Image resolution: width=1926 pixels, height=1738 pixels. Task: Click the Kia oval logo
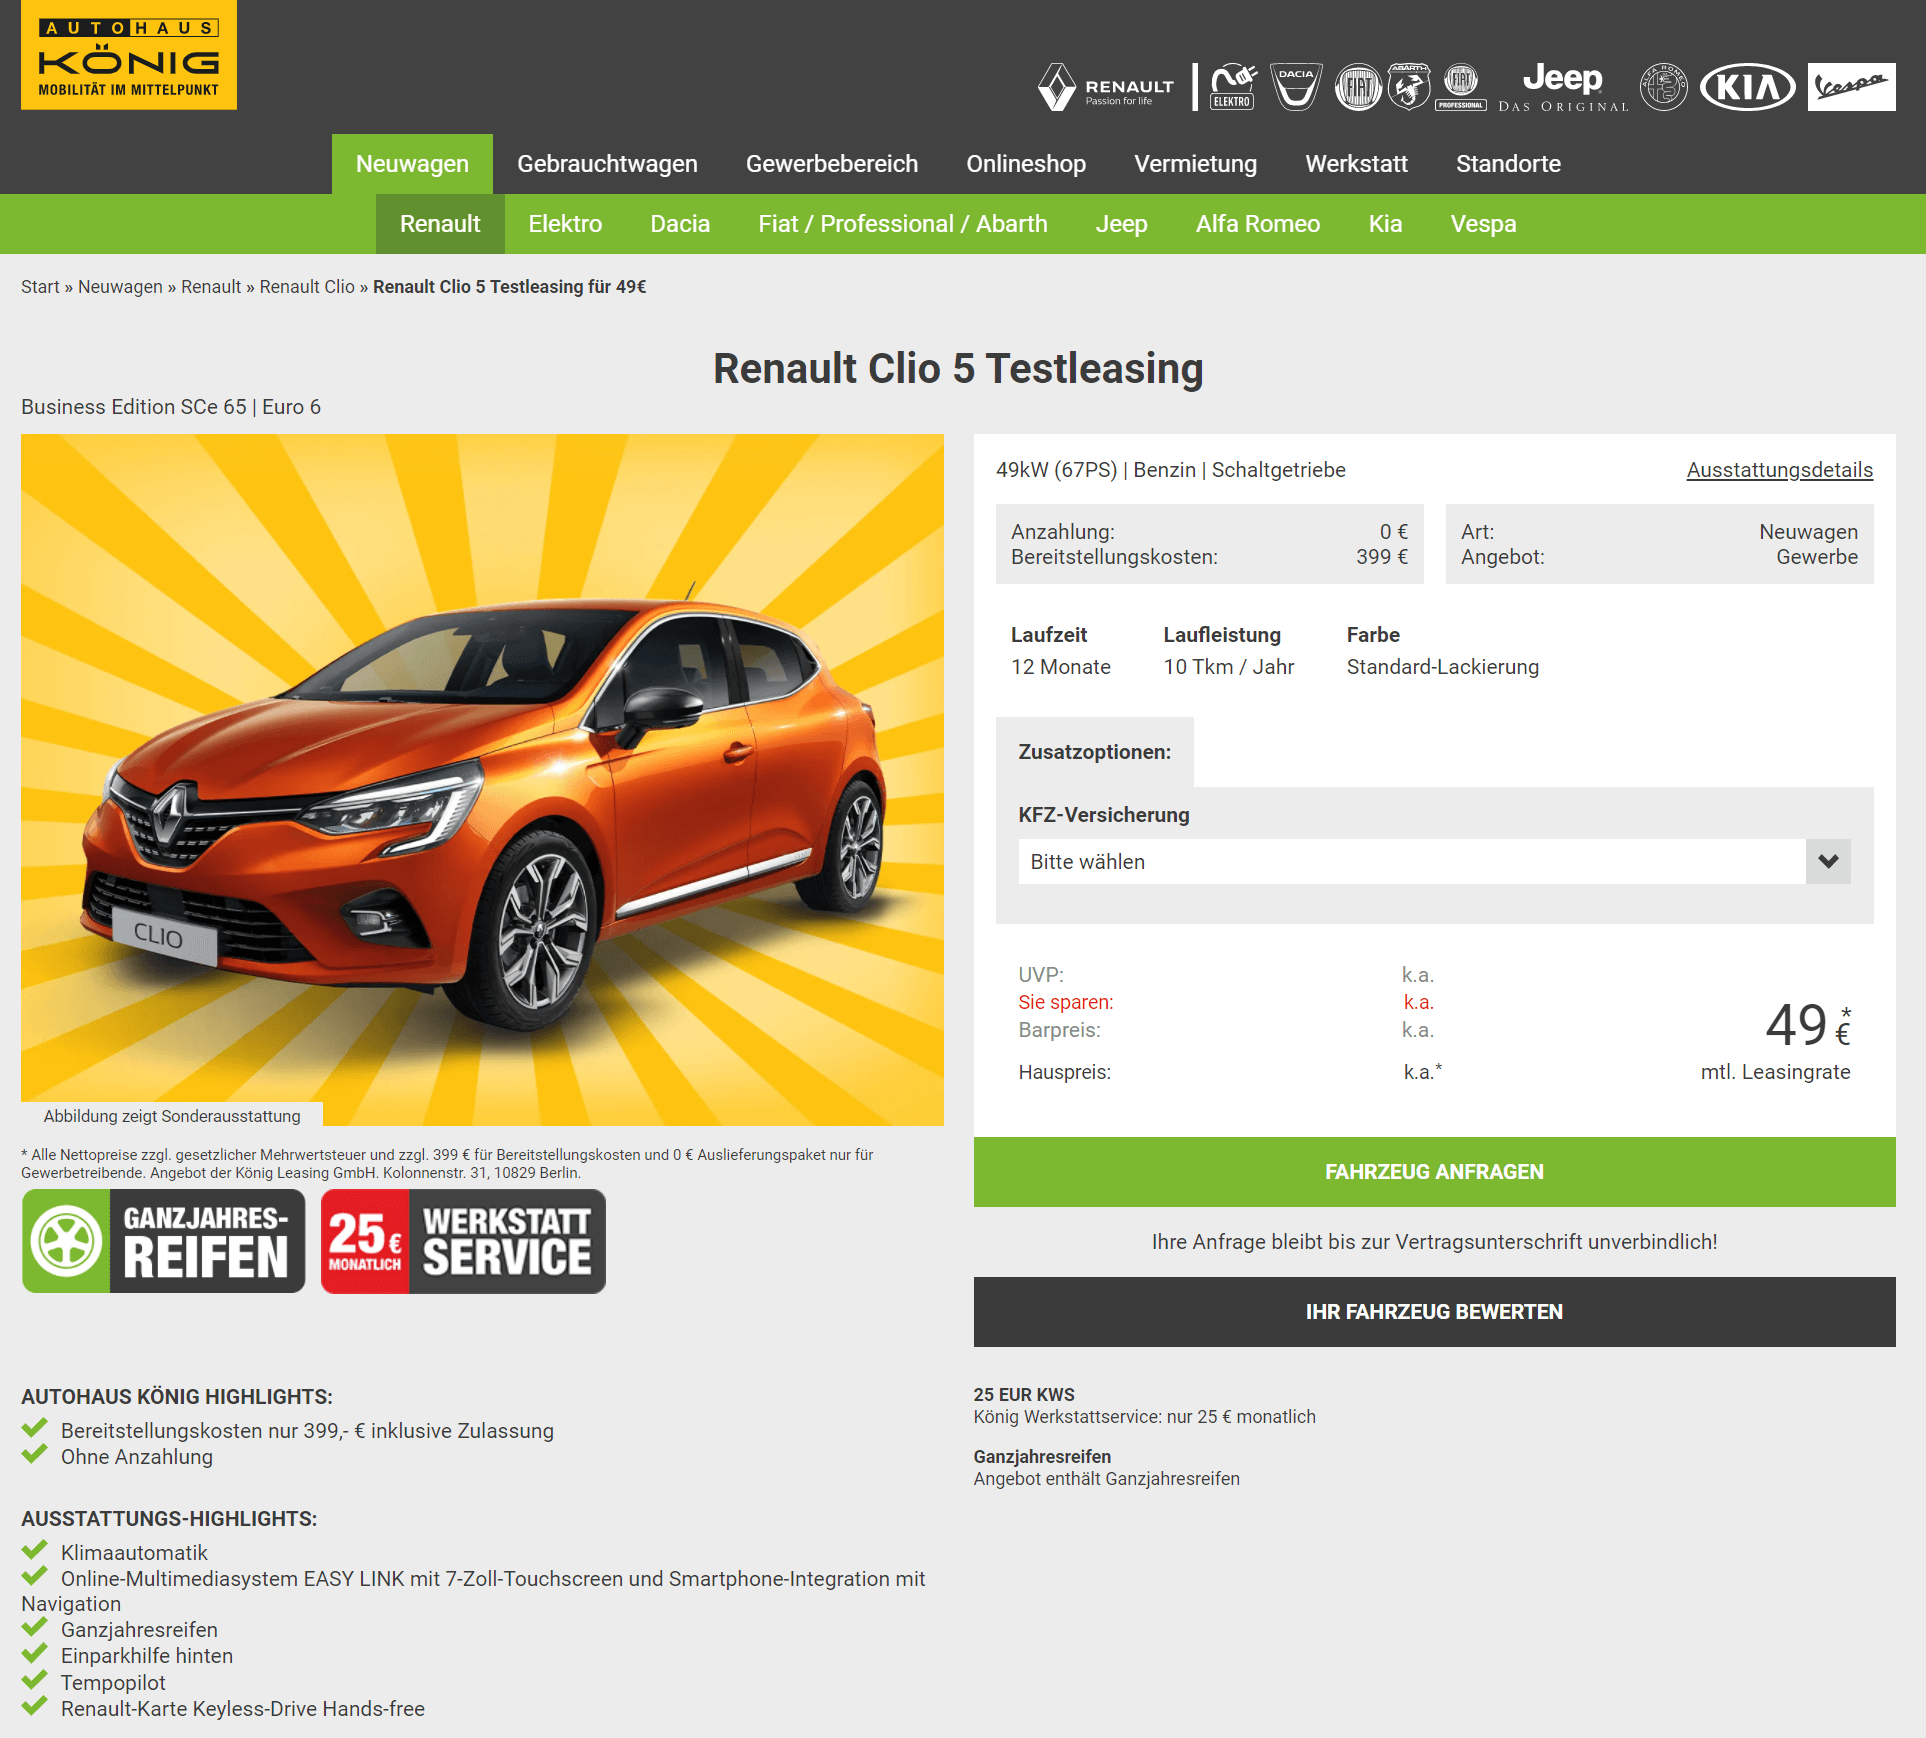tap(1748, 87)
